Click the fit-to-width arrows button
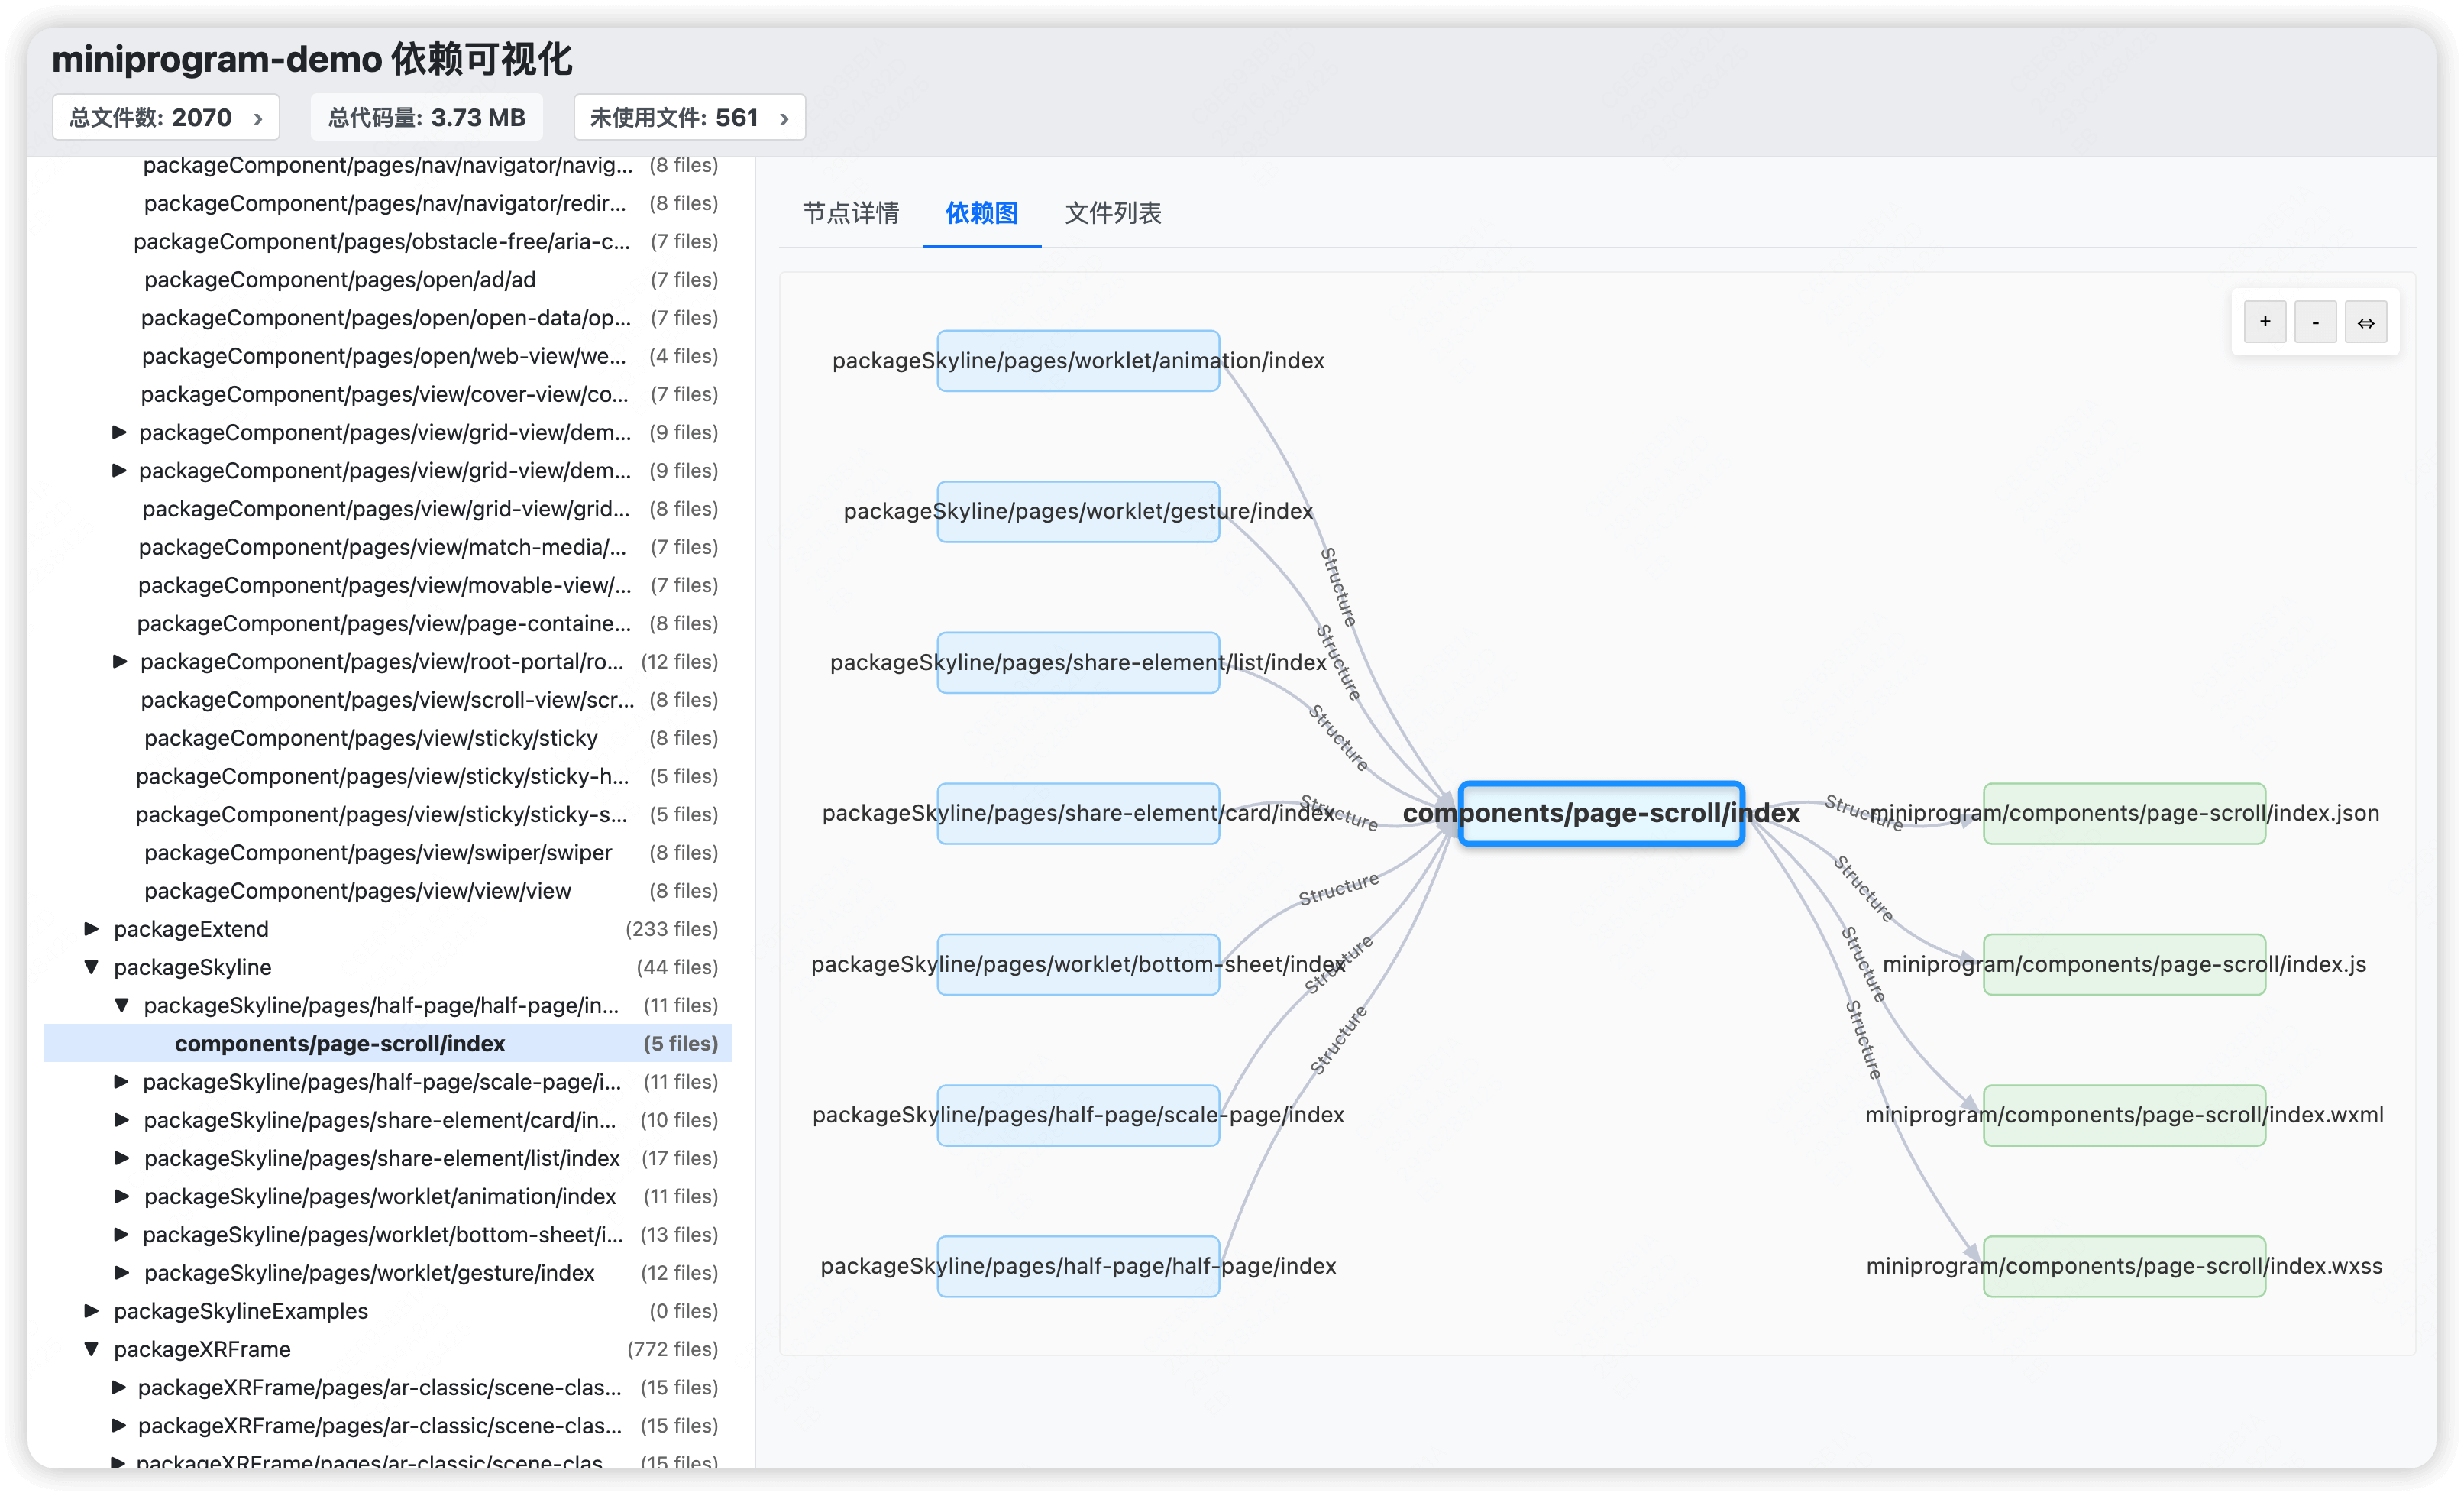The height and width of the screenshot is (1496, 2464). [2366, 322]
